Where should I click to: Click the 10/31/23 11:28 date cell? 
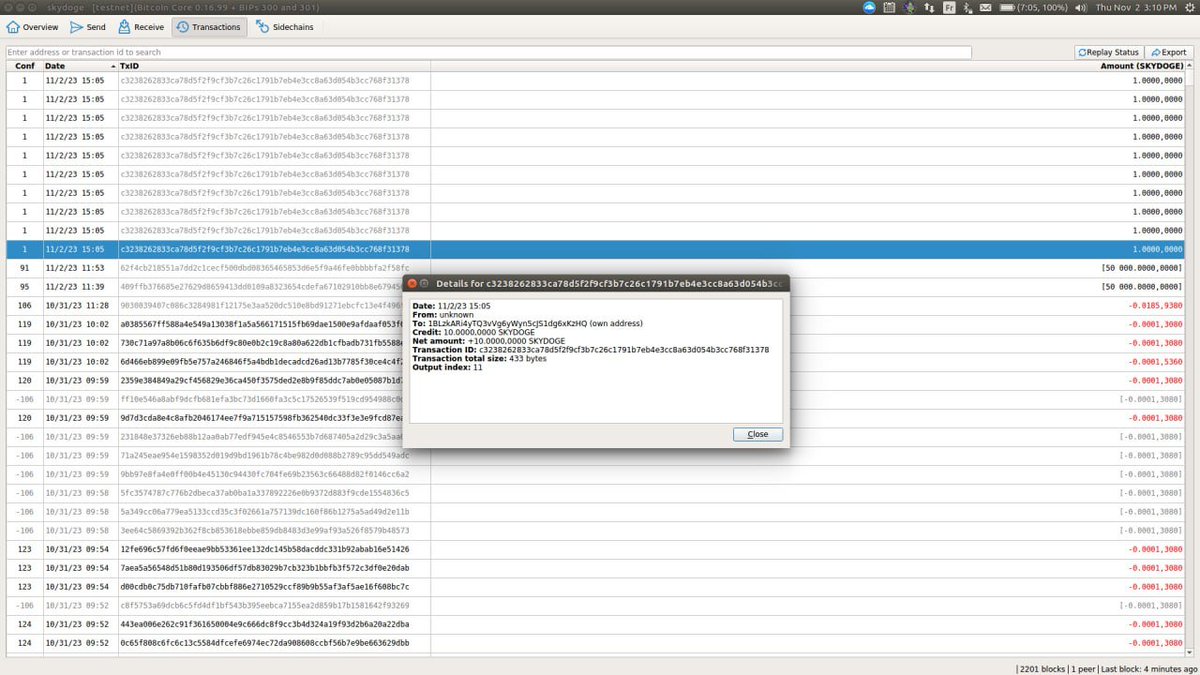click(x=76, y=305)
